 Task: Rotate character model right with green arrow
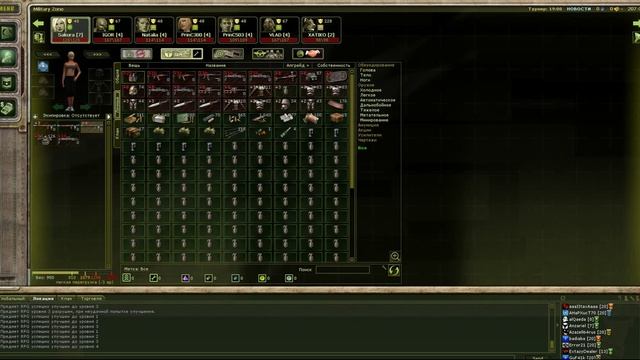coord(86,107)
